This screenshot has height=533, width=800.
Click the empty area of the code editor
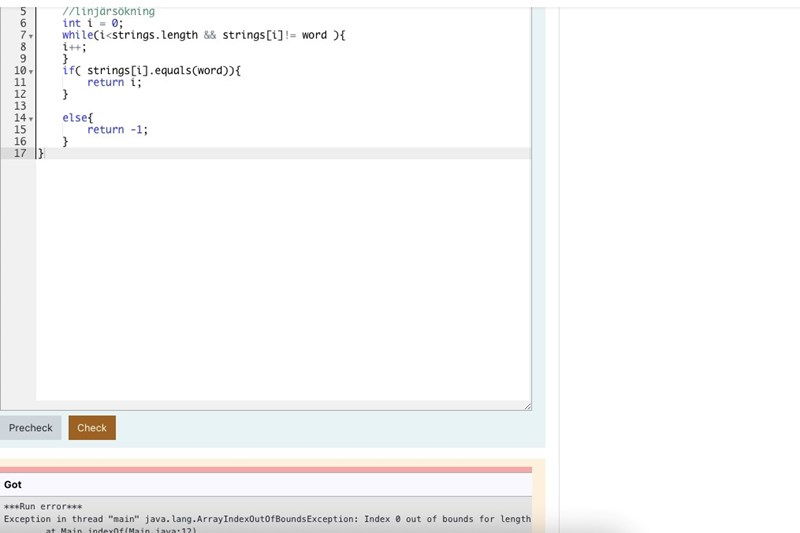(280, 280)
